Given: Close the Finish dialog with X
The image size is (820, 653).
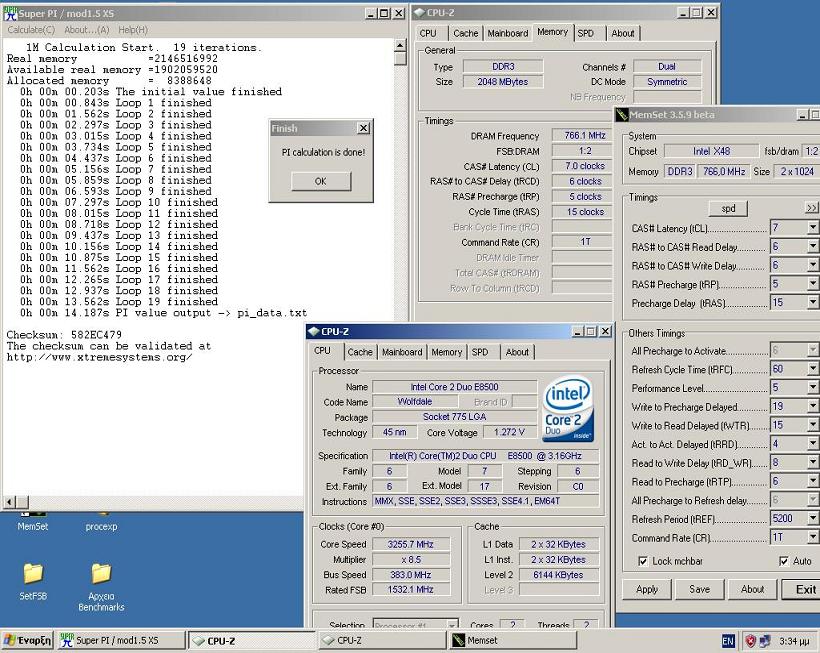Looking at the screenshot, I should (363, 128).
